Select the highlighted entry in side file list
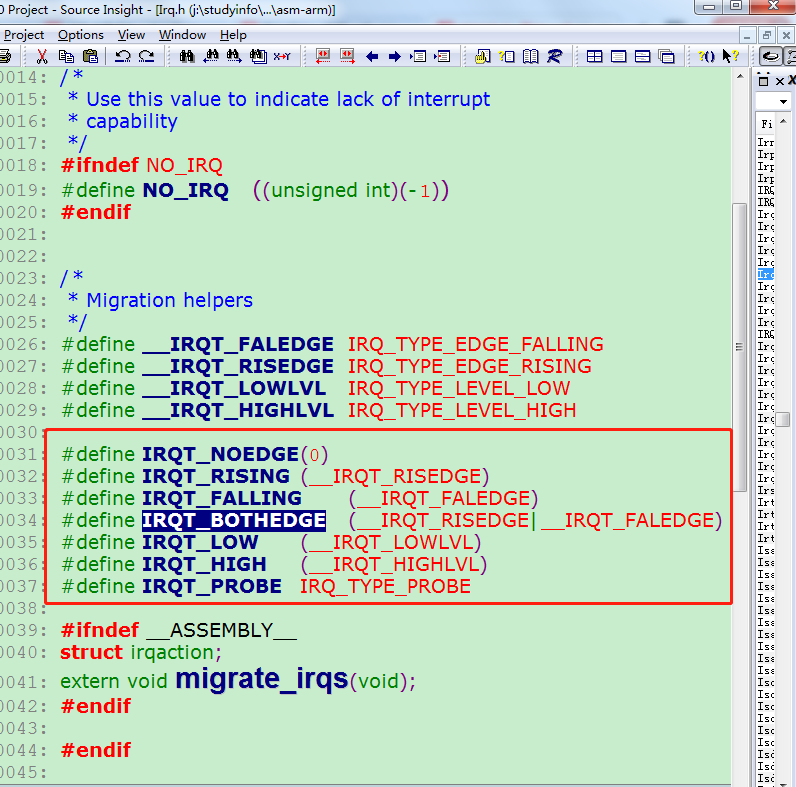The width and height of the screenshot is (796, 787). [766, 275]
